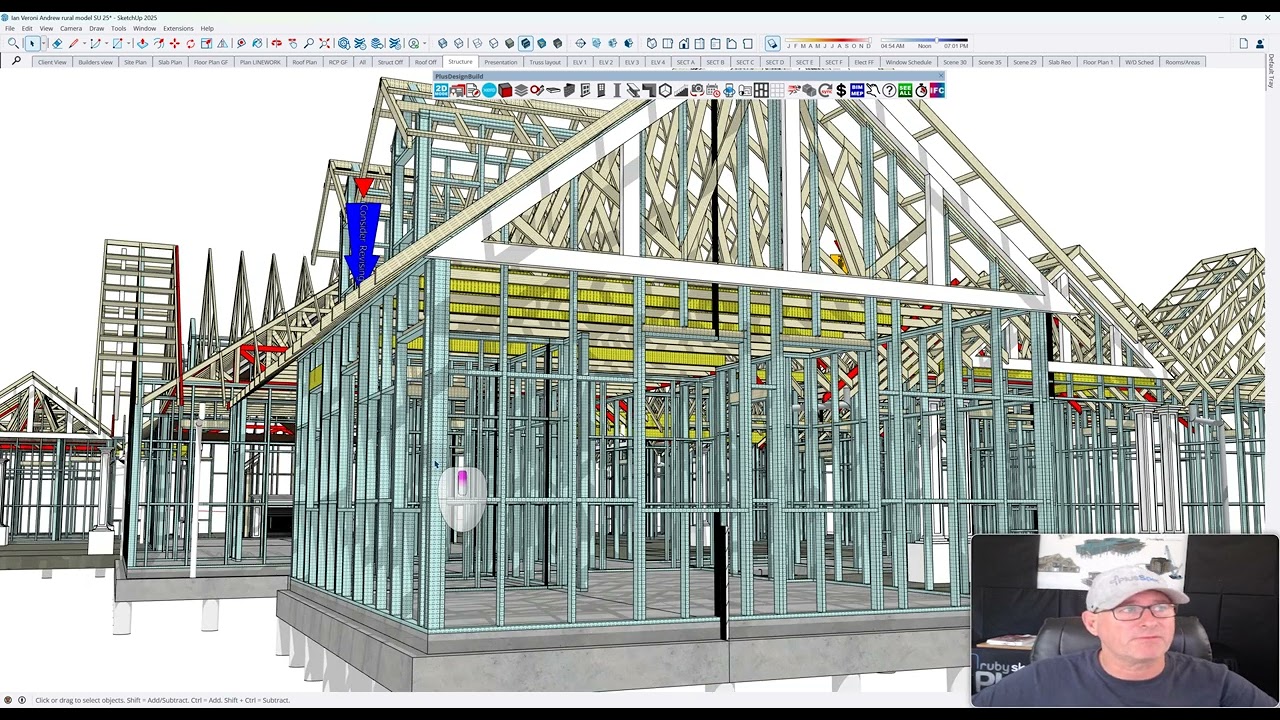Click the Zoom Extents icon
The width and height of the screenshot is (1280, 720).
[x=324, y=43]
